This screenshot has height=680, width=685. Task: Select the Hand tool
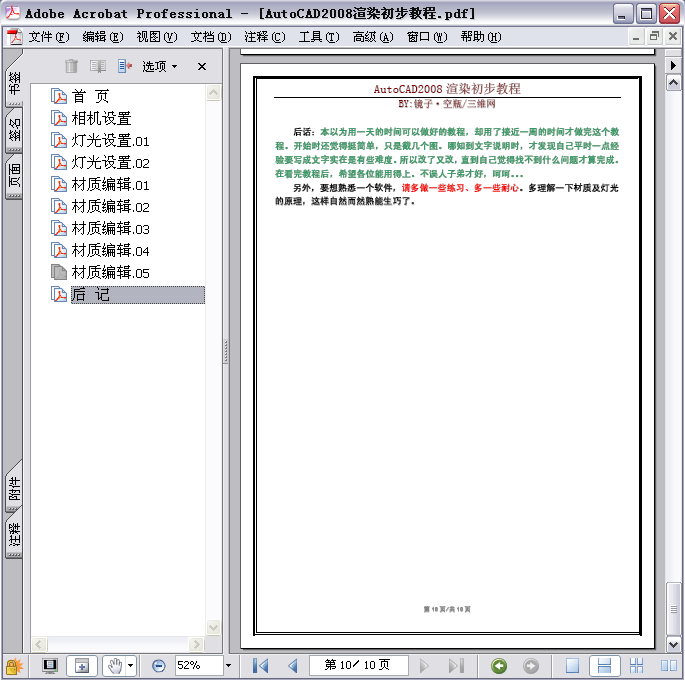coord(115,666)
